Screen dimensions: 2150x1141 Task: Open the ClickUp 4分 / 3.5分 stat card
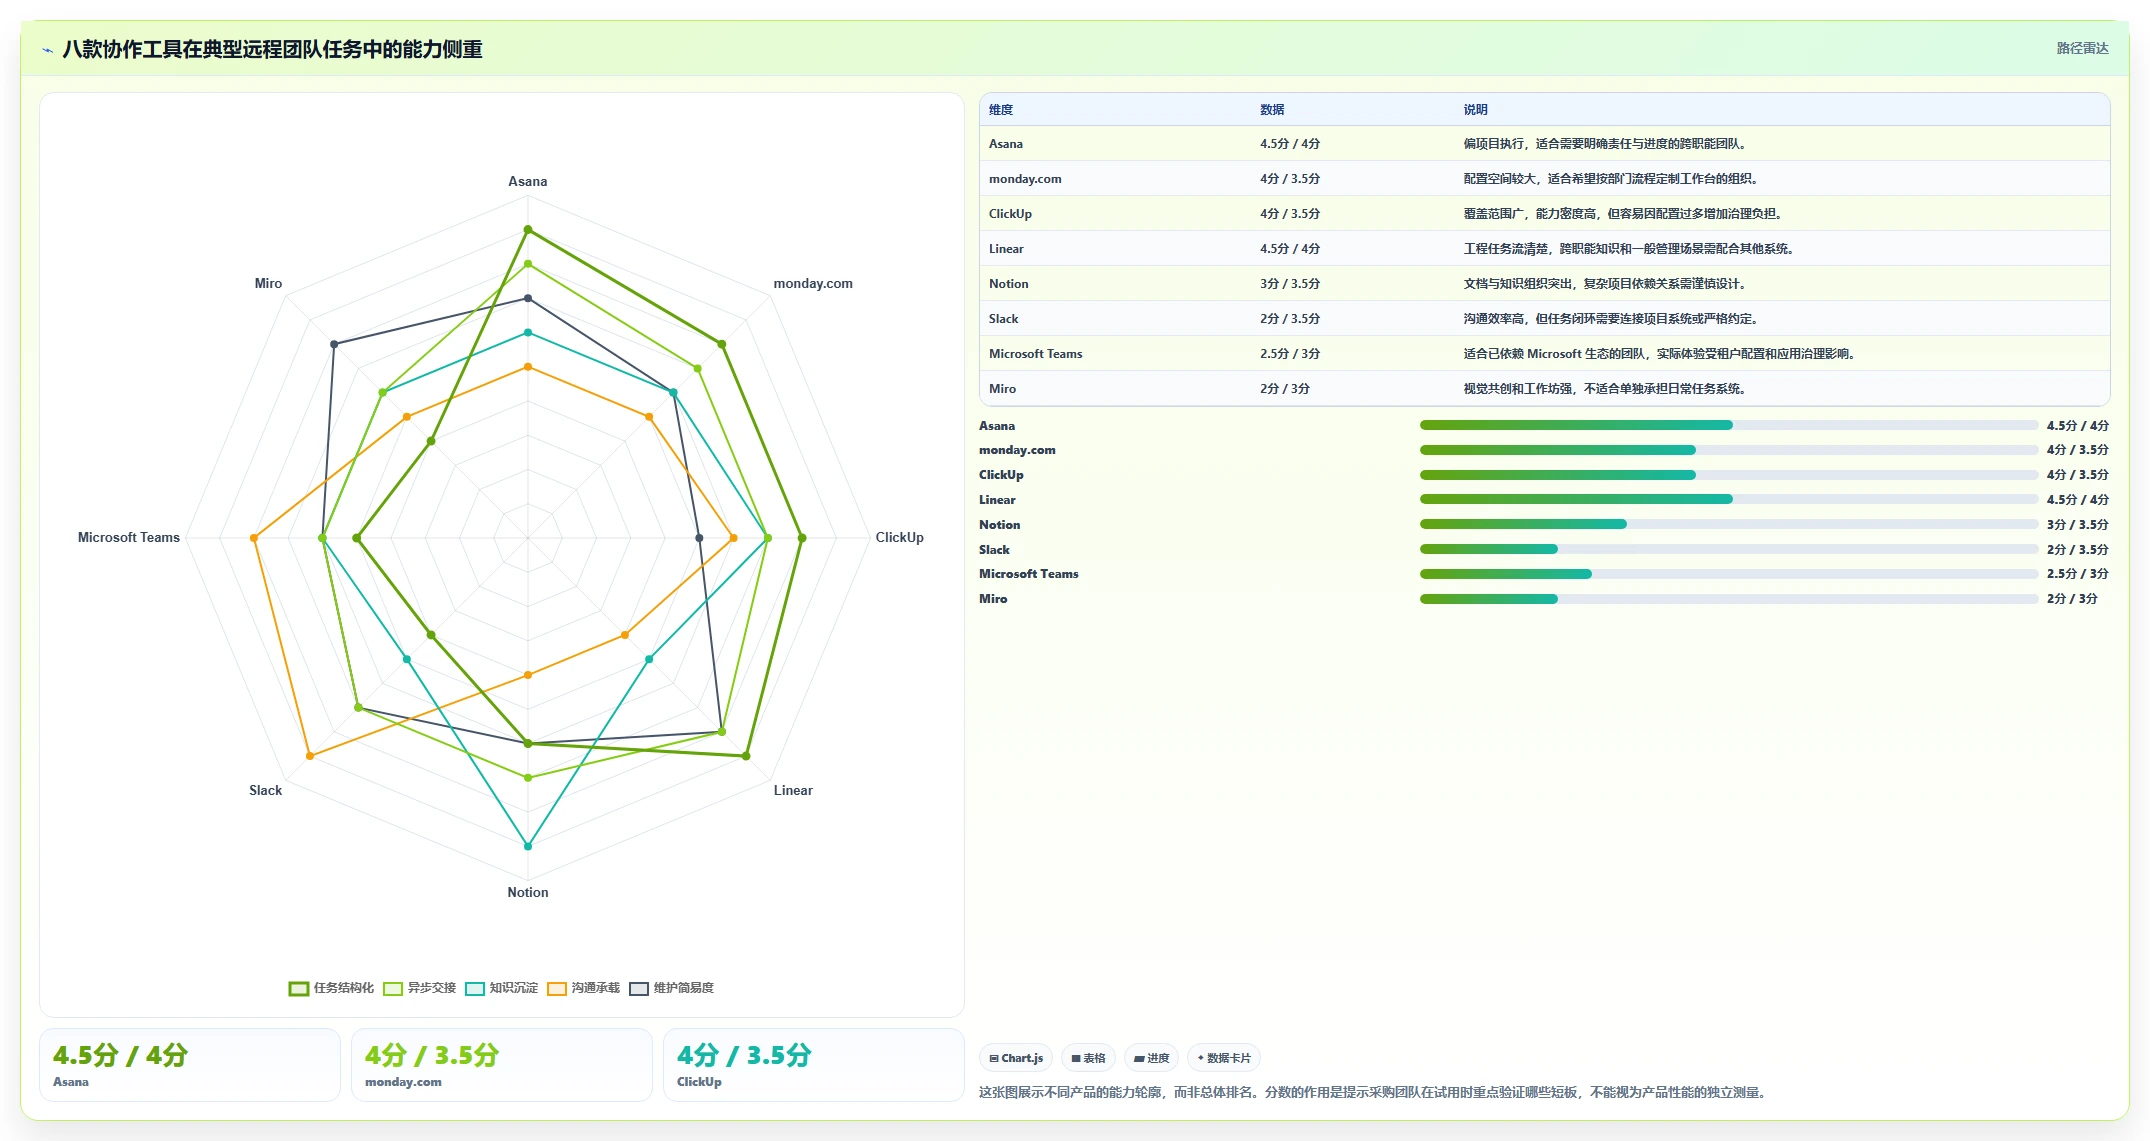tap(814, 1065)
